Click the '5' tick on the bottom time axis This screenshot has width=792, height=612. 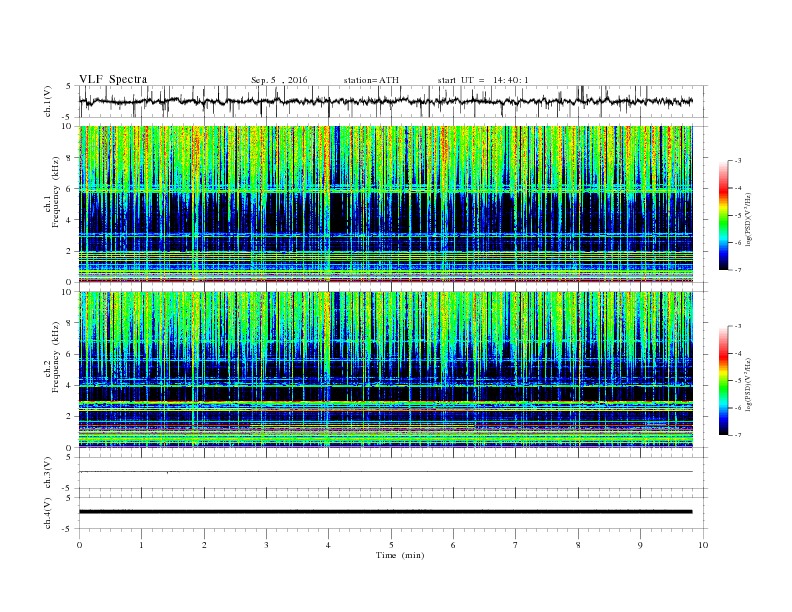pos(391,545)
